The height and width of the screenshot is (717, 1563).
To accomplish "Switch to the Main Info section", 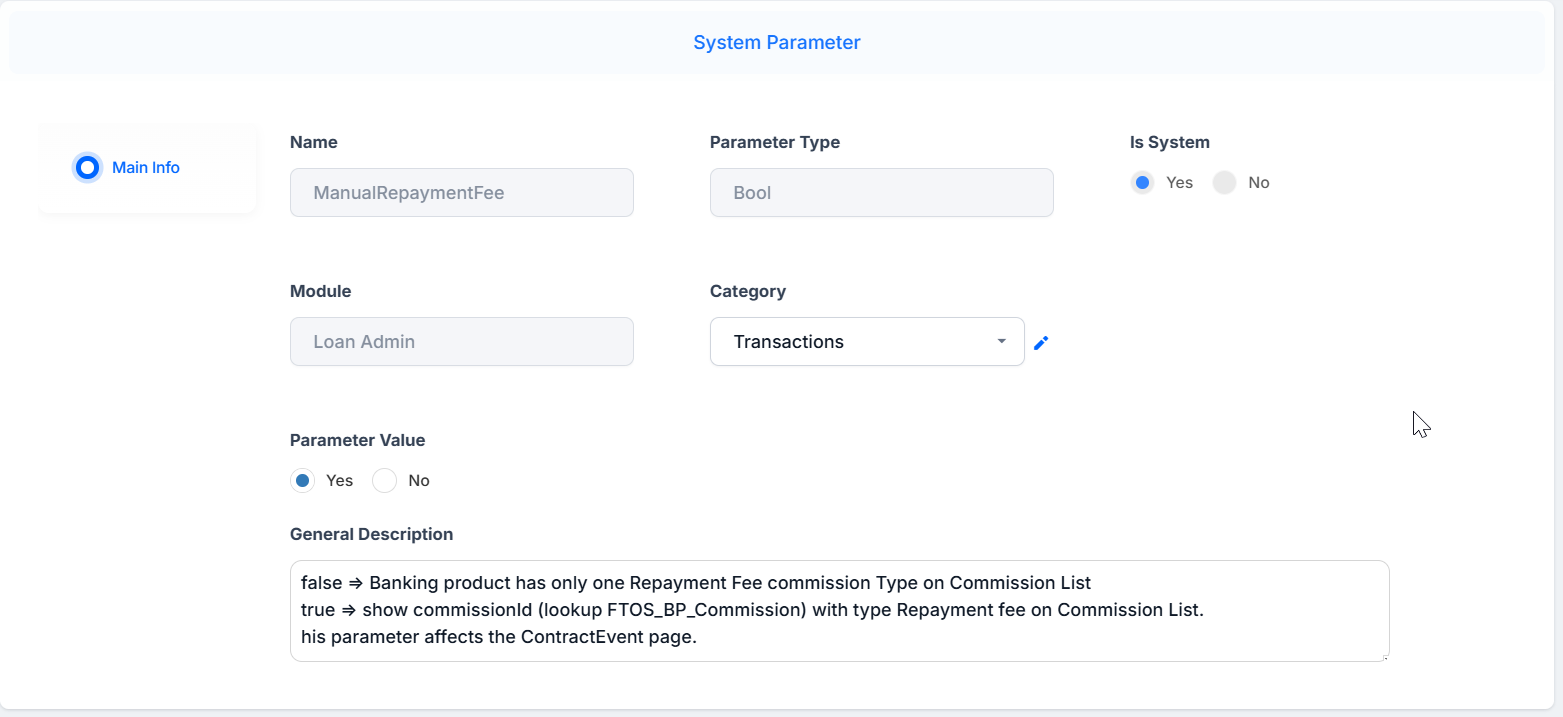I will (147, 168).
